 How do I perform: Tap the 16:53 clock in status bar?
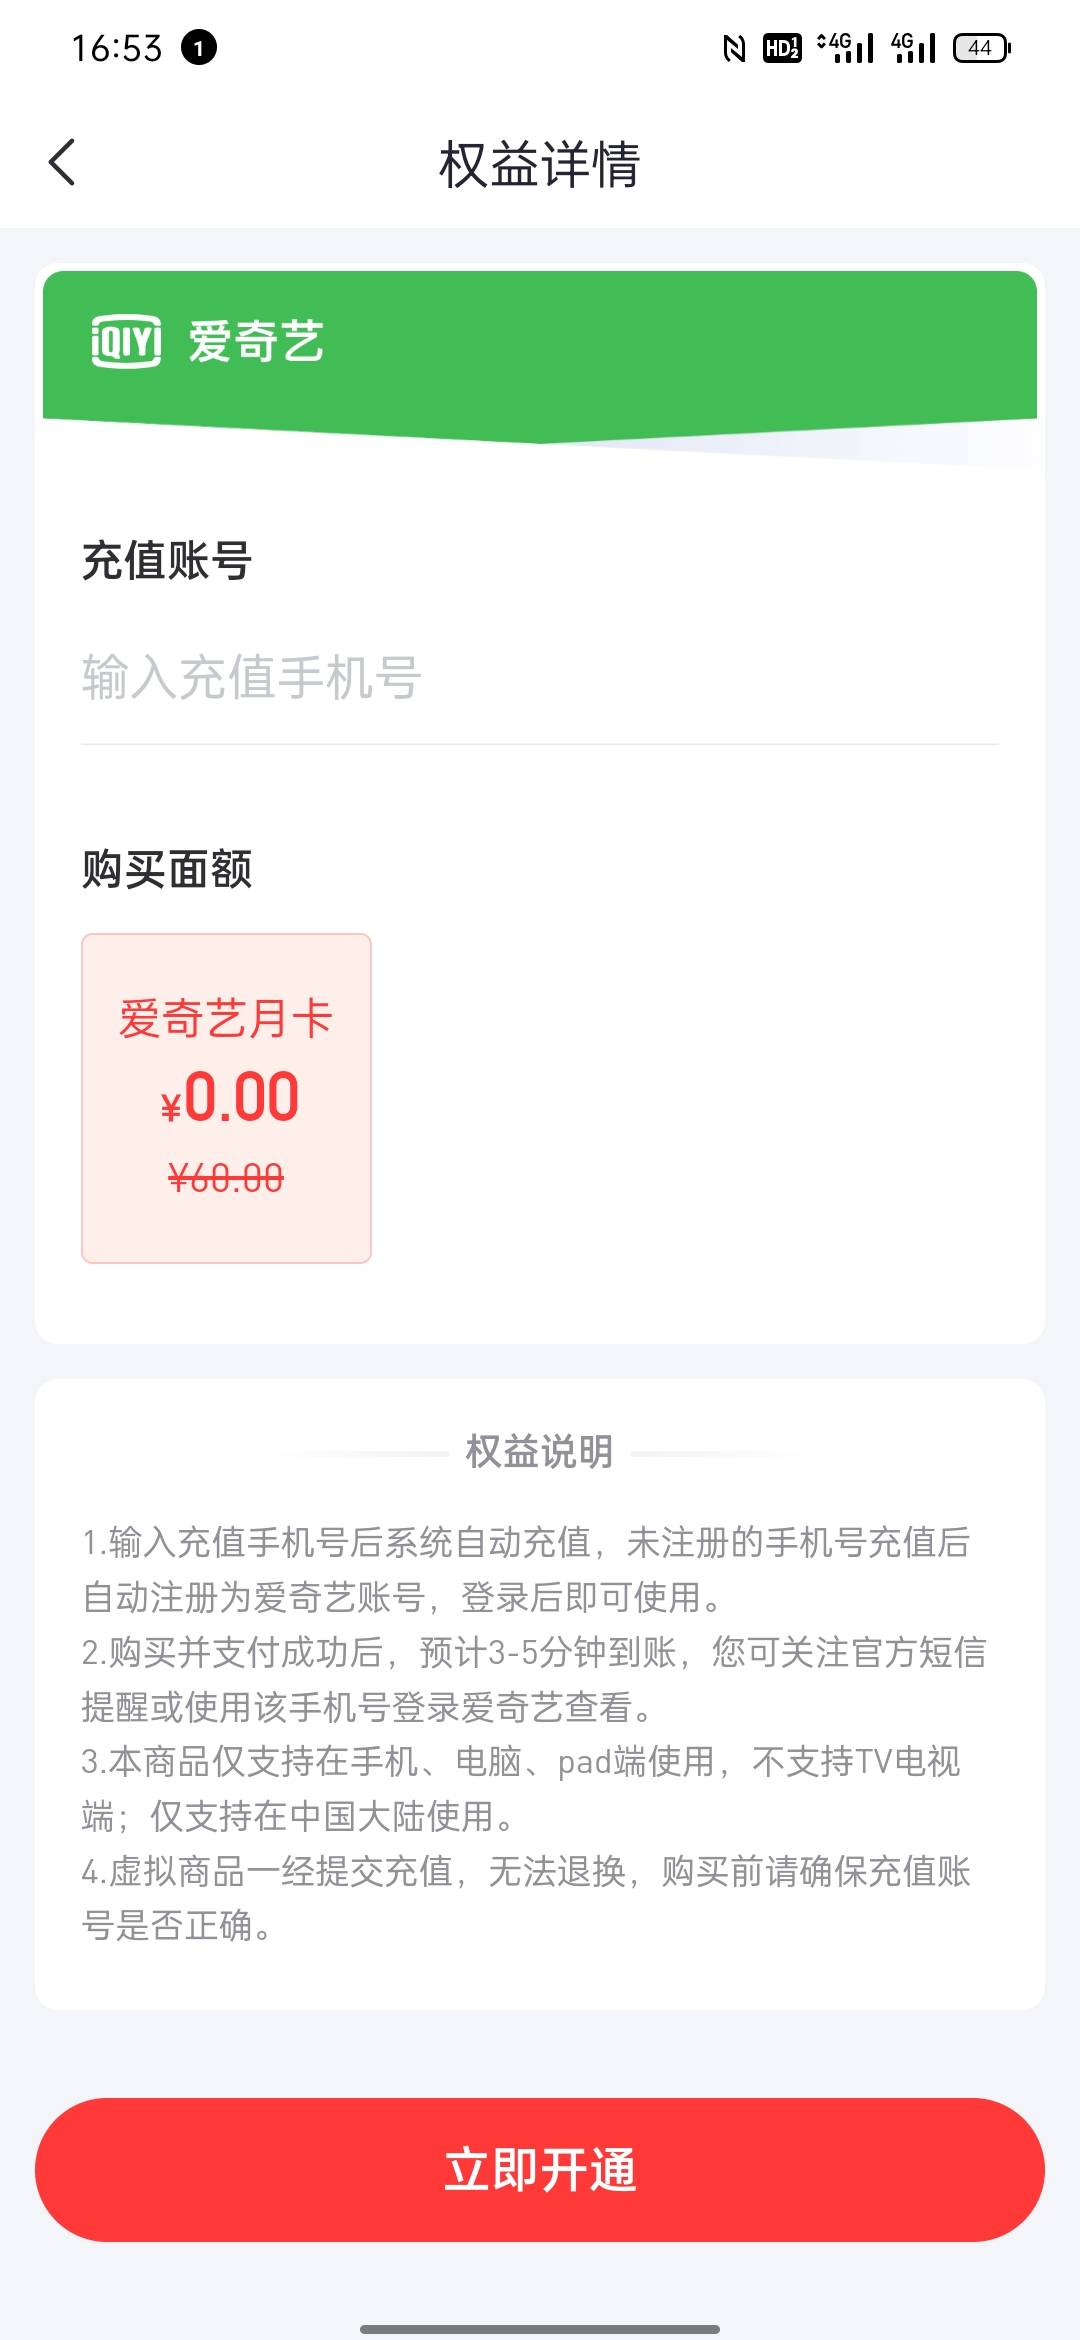click(117, 48)
